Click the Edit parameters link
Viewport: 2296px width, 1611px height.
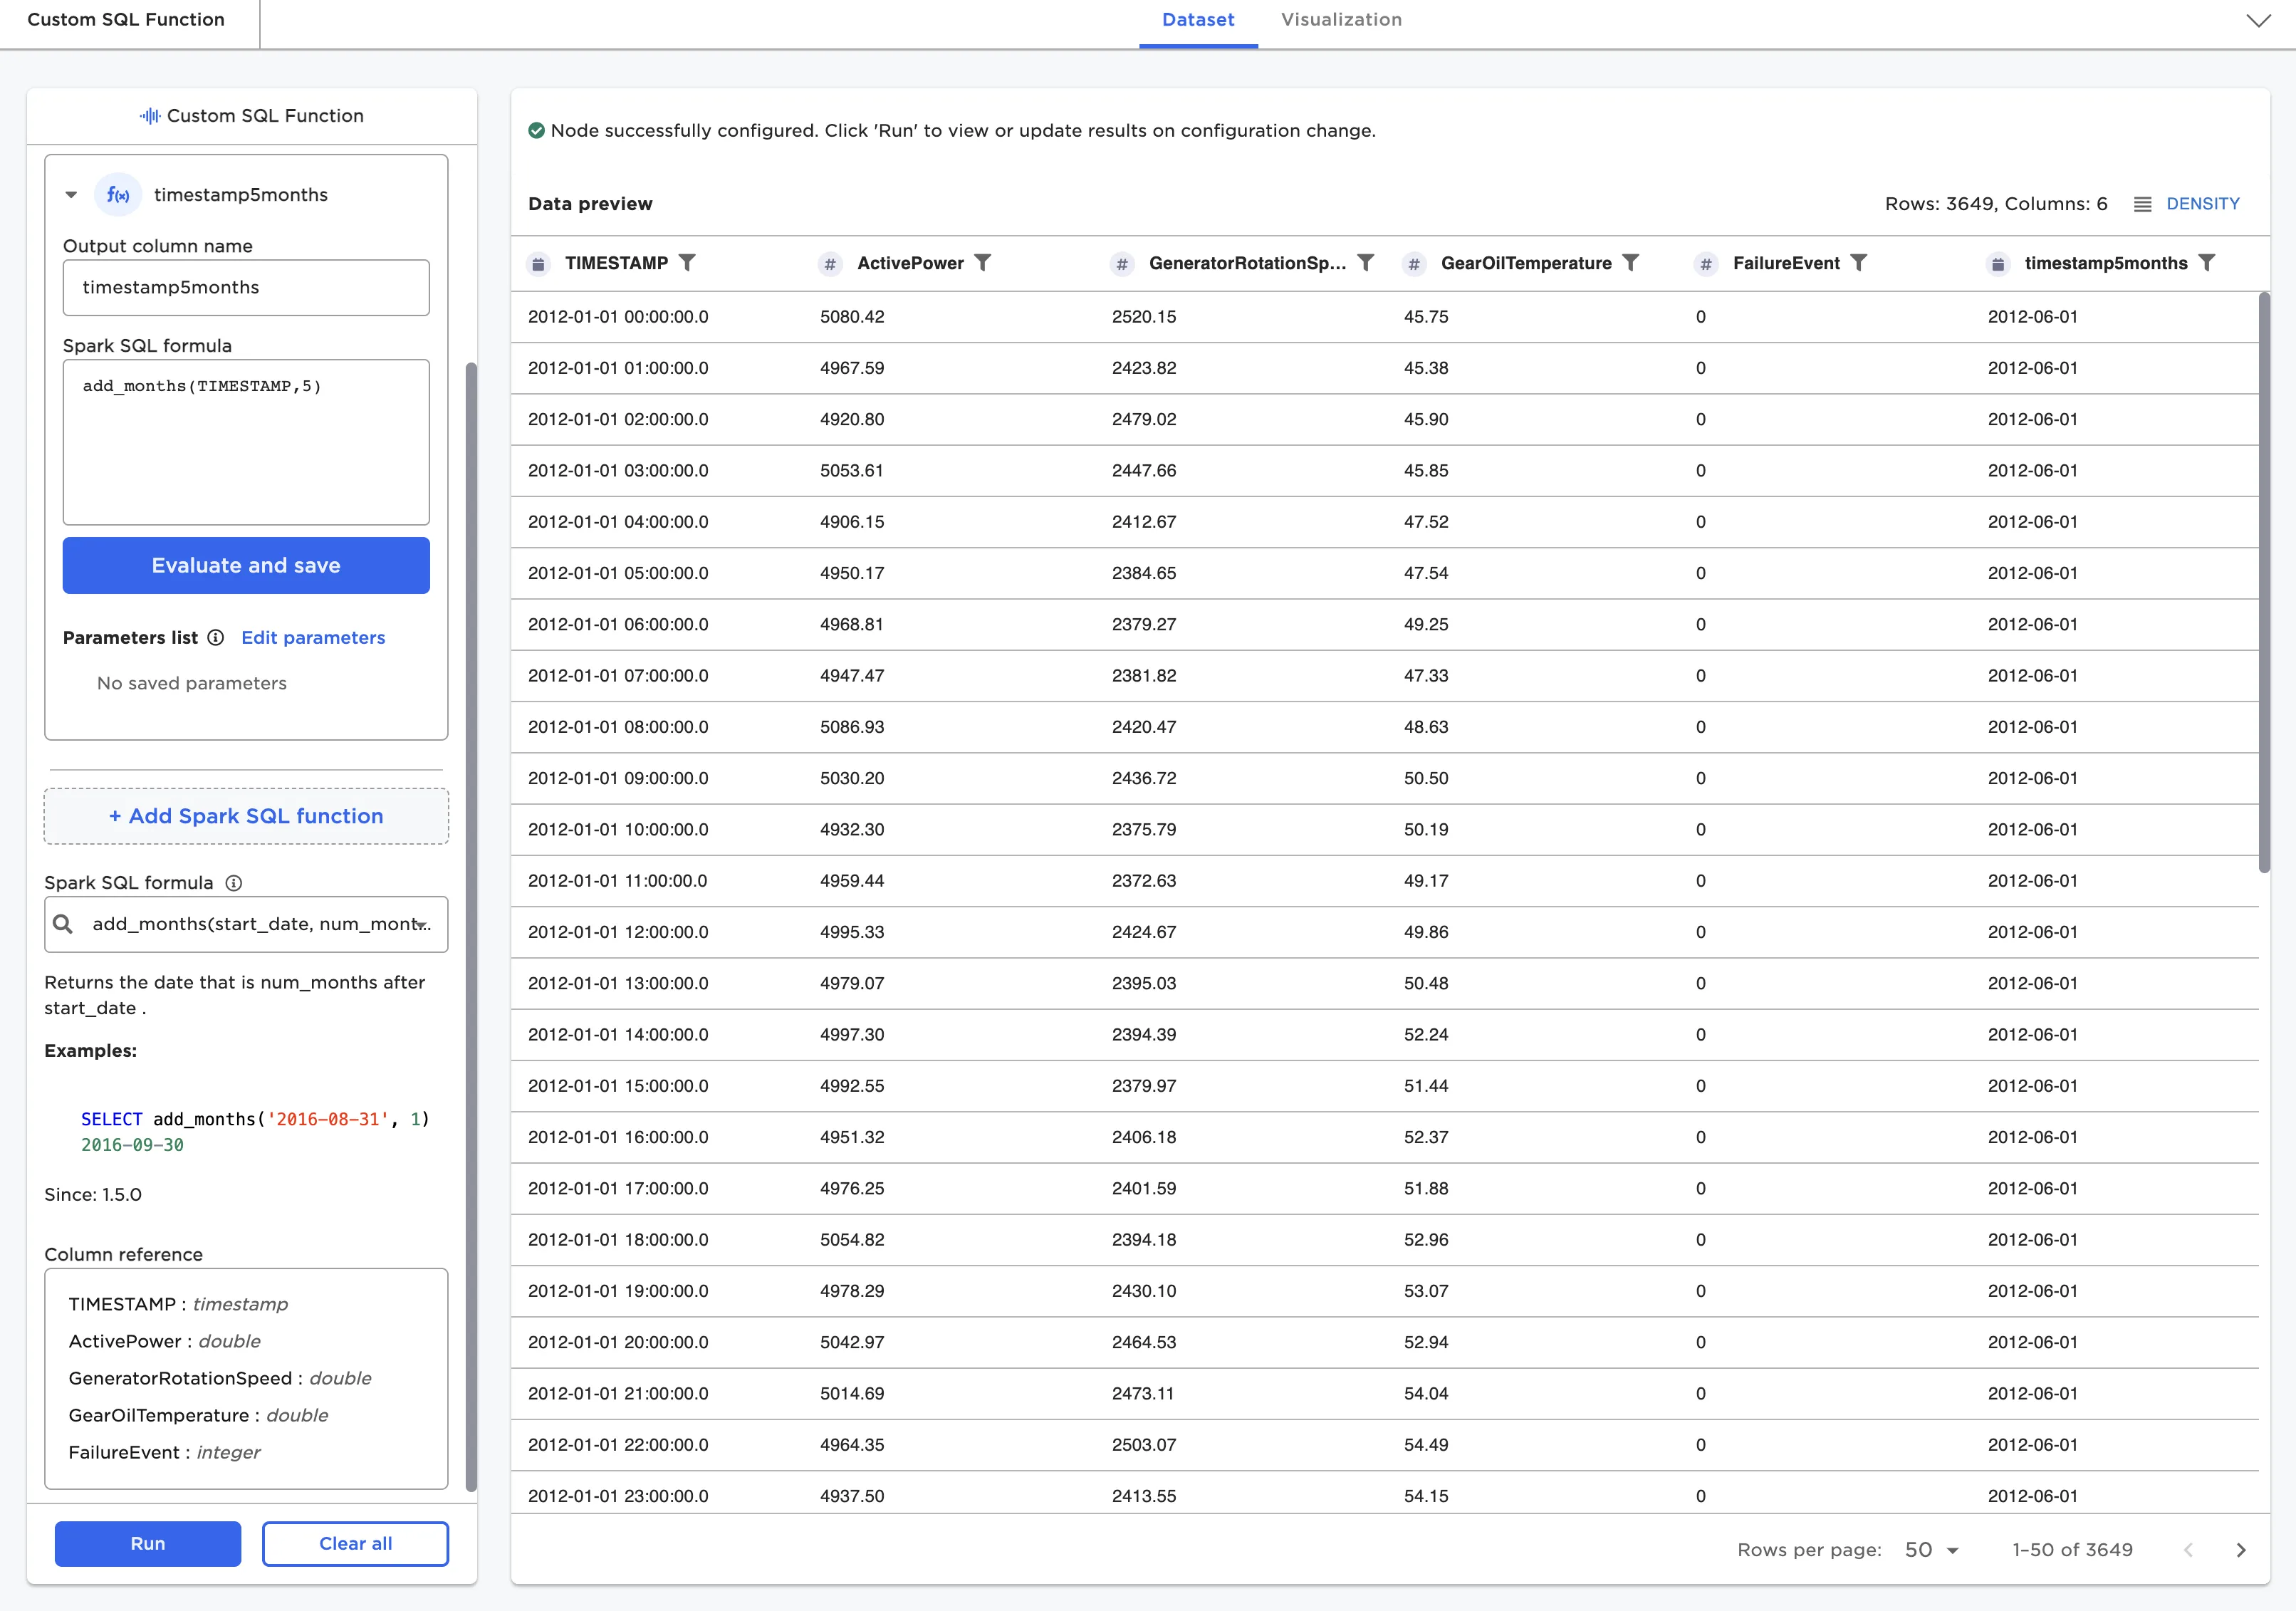click(313, 638)
